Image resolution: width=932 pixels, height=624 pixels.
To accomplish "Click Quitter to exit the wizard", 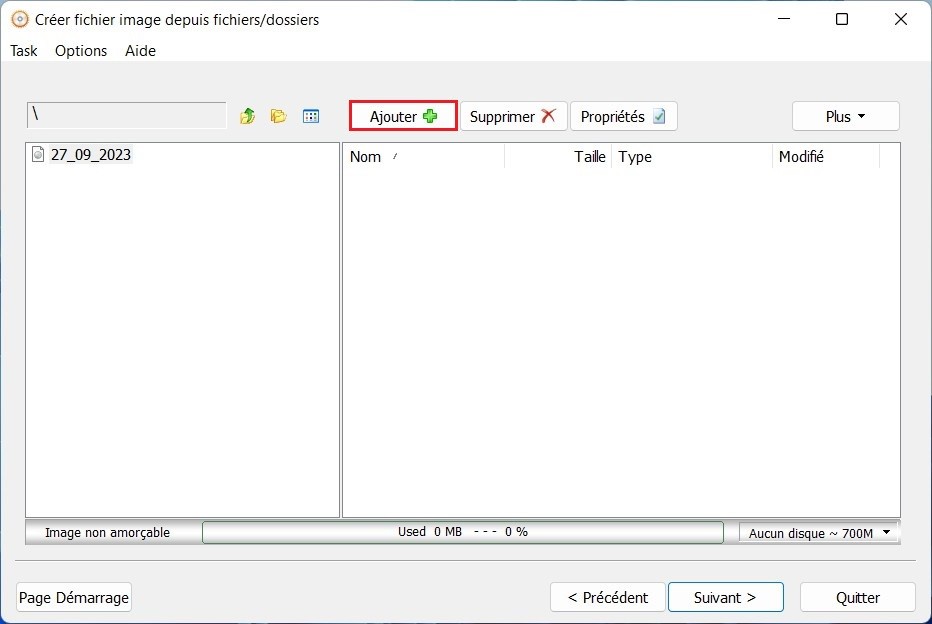I will click(x=857, y=597).
